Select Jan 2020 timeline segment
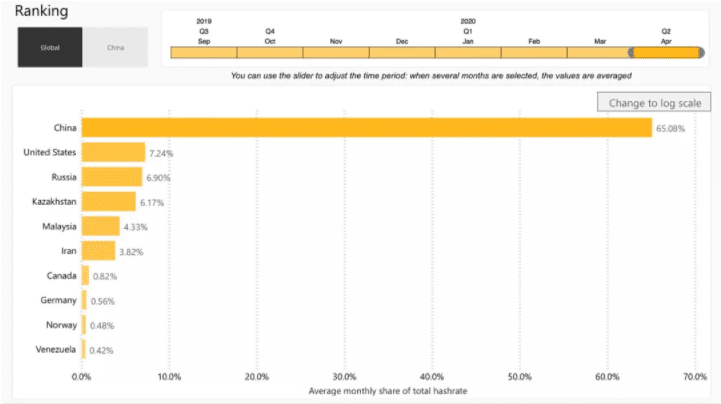This screenshot has width=721, height=404. tap(468, 52)
